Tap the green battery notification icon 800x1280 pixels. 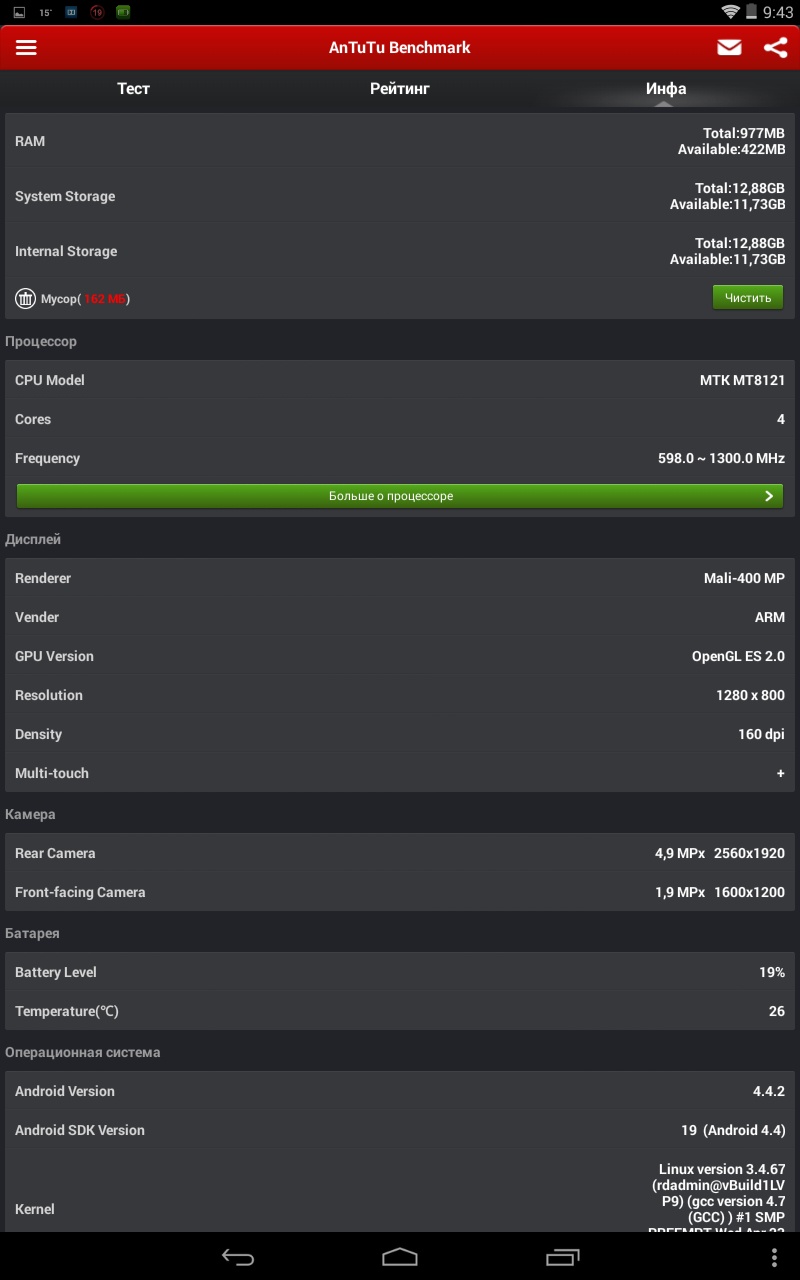123,13
